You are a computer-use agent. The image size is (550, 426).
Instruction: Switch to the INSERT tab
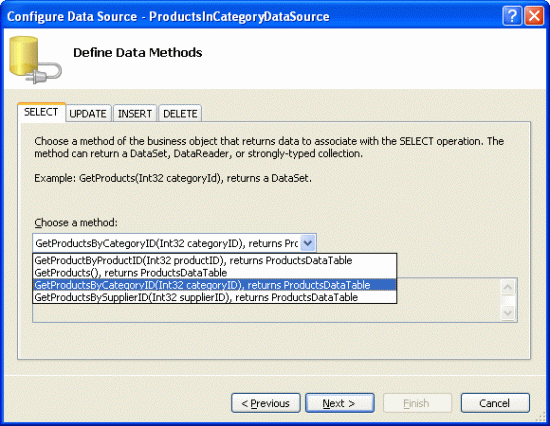[135, 113]
